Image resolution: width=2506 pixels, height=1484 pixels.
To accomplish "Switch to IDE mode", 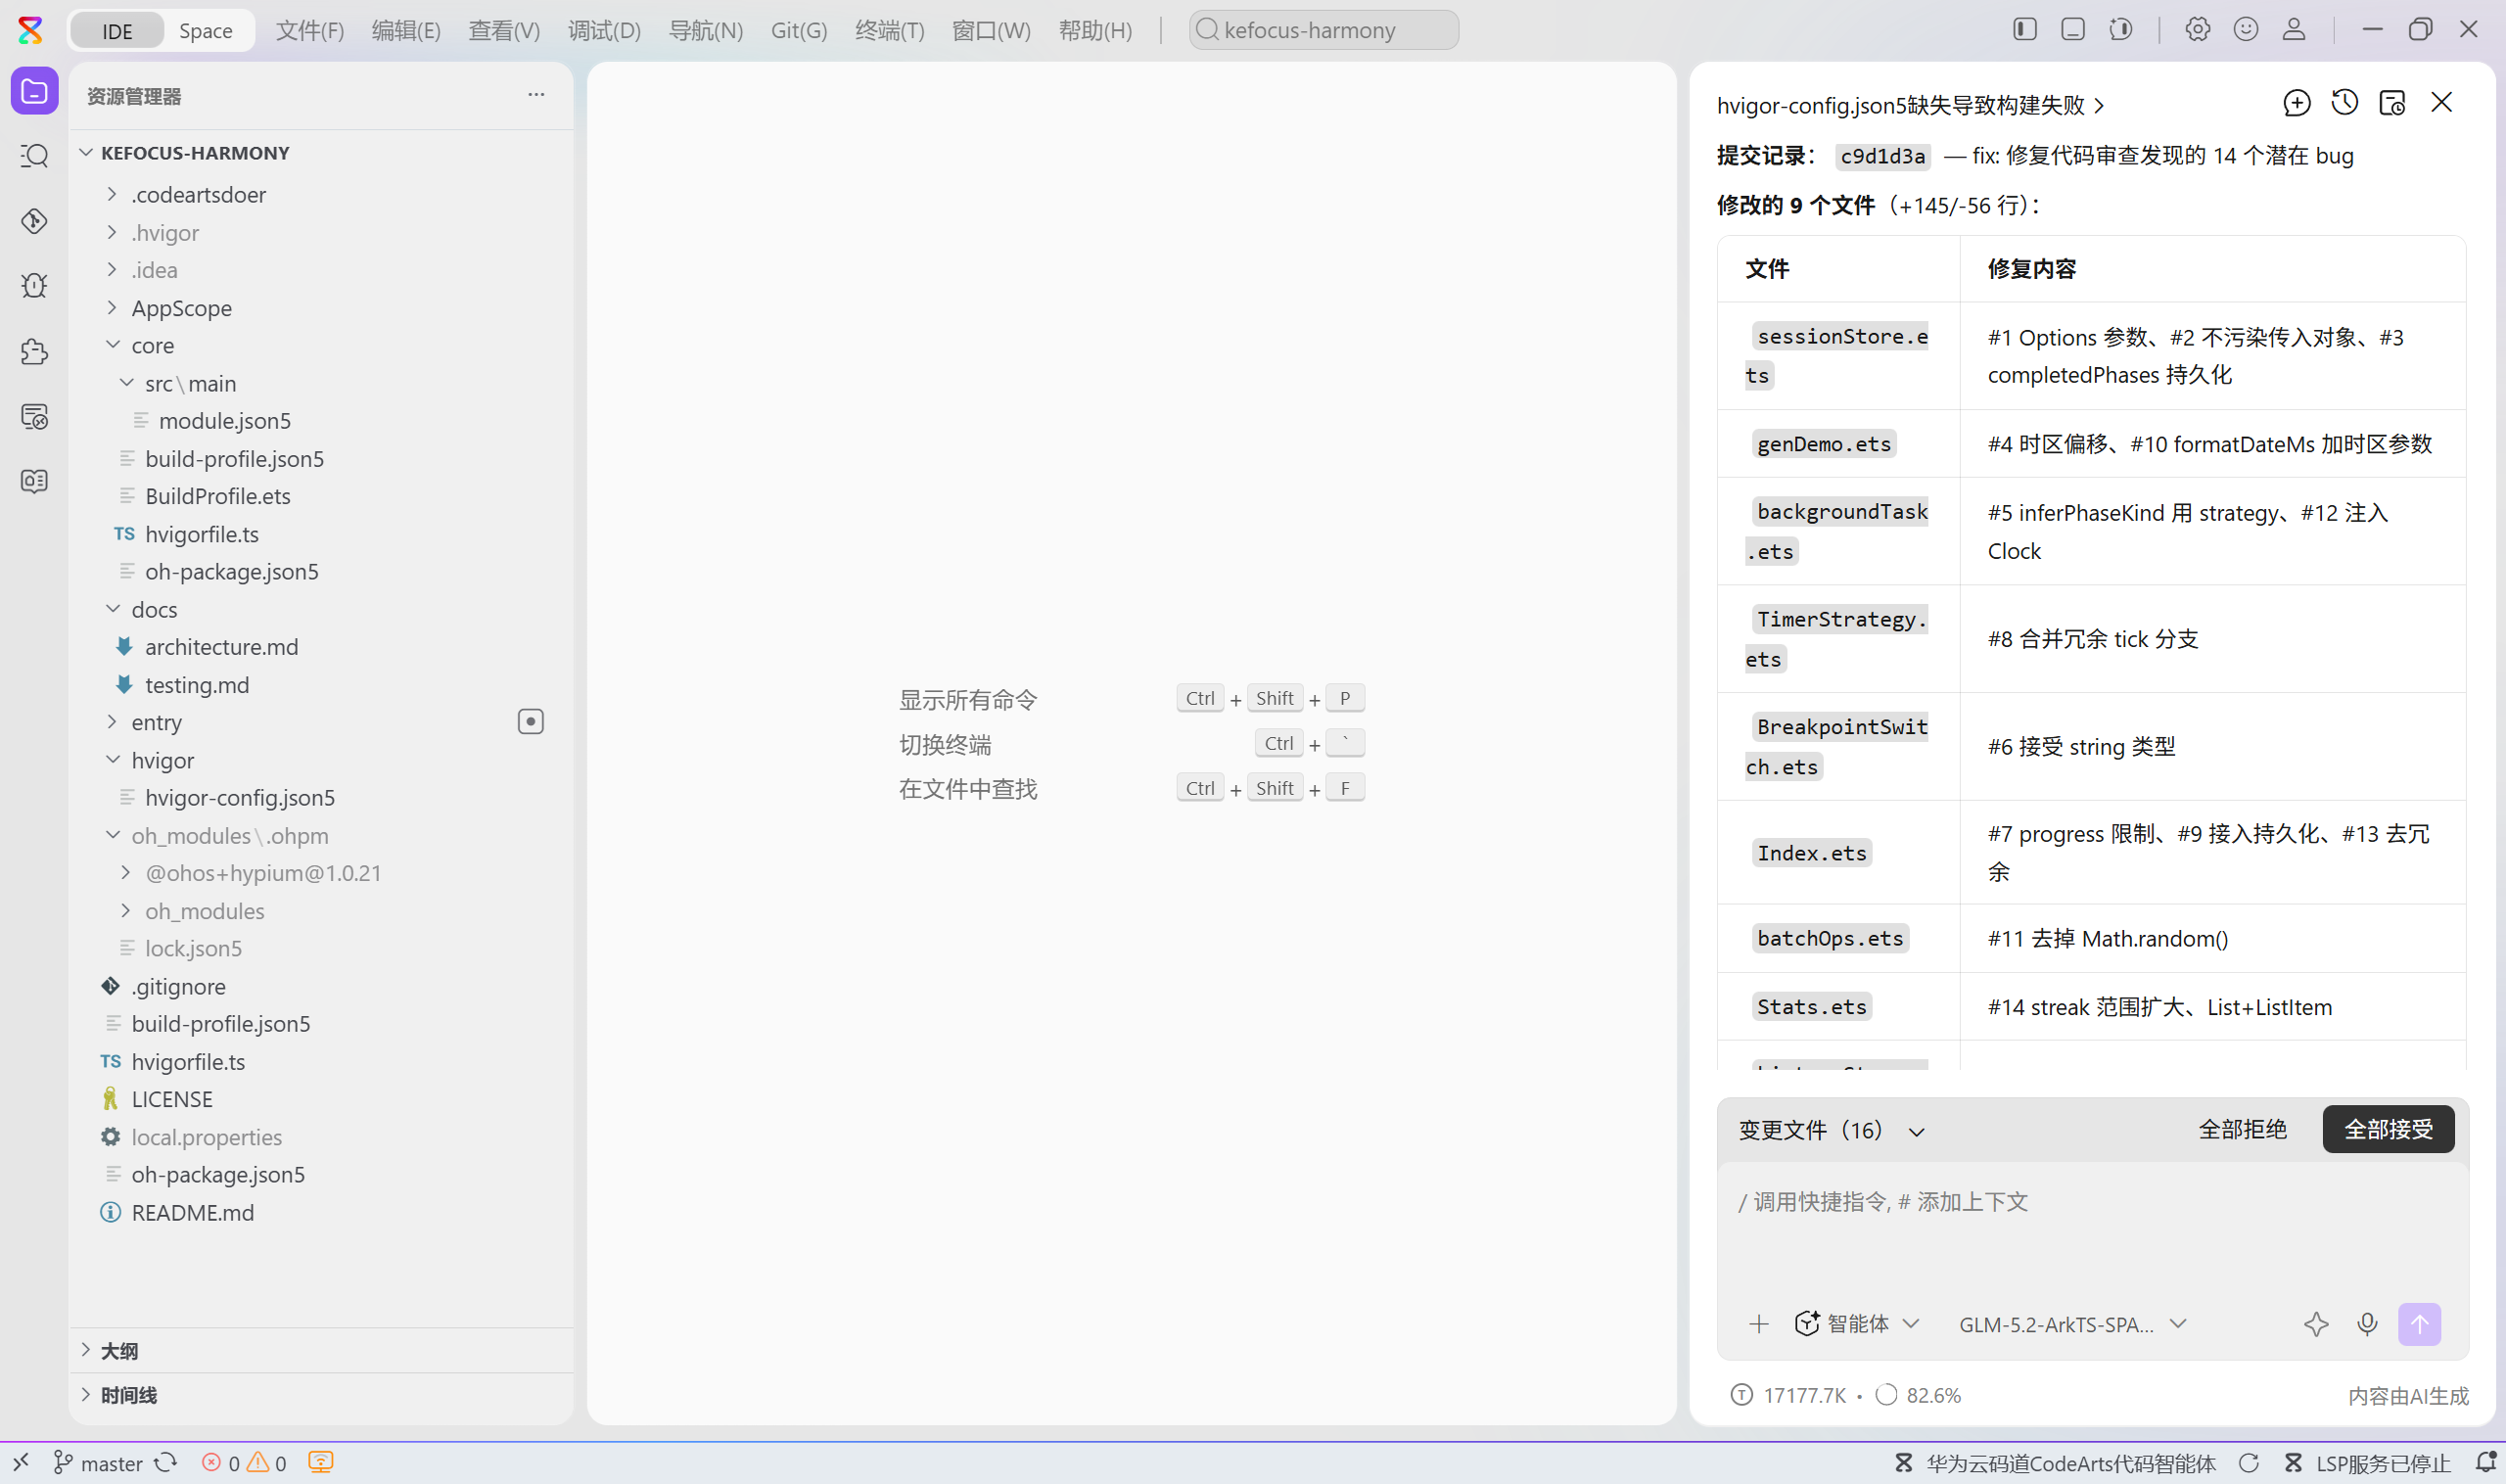I will tap(117, 30).
